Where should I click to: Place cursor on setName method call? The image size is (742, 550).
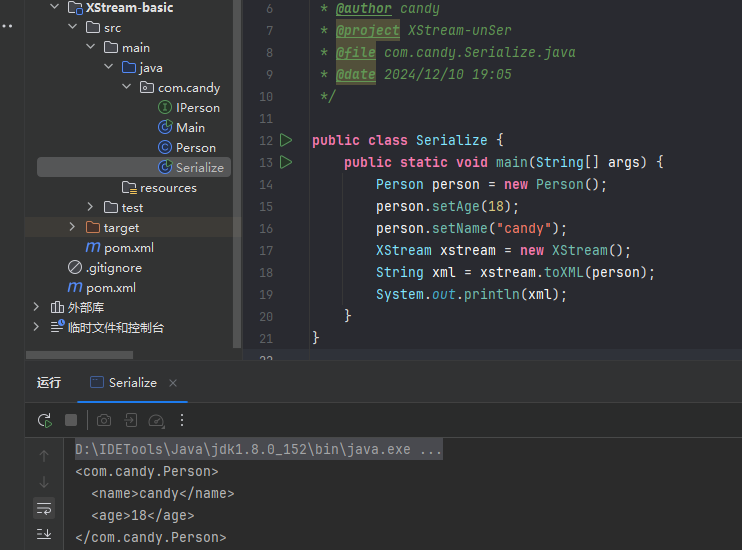(x=459, y=229)
